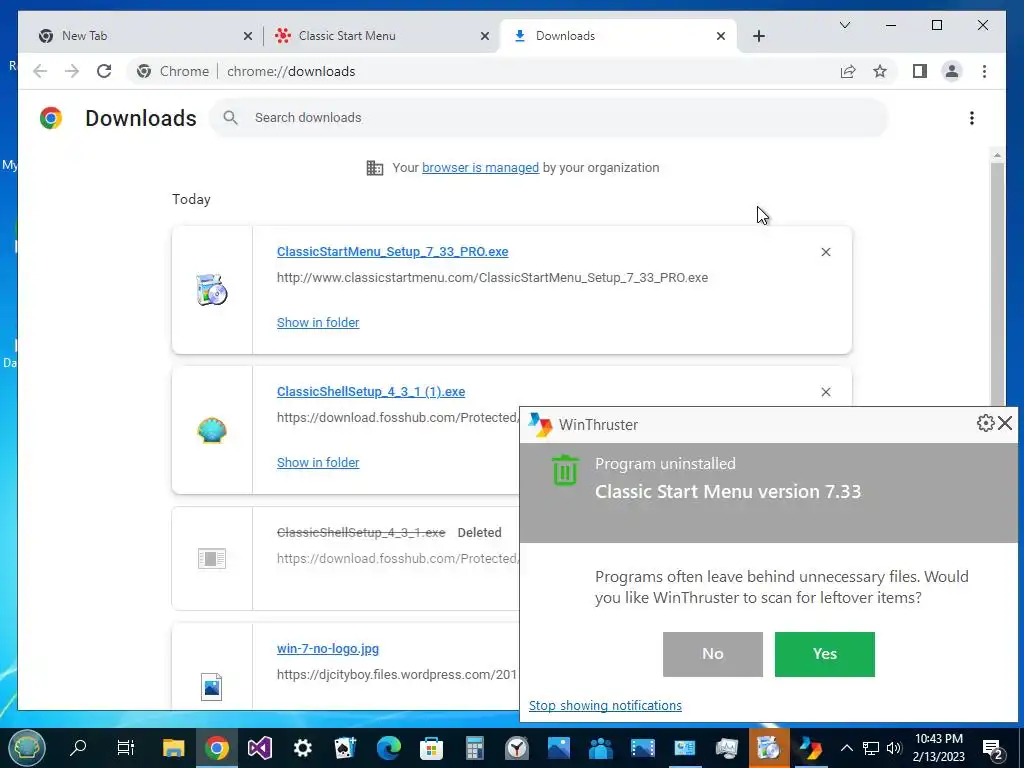Open Calculator from the taskbar
Screen dimensions: 1024x768
coord(474,747)
